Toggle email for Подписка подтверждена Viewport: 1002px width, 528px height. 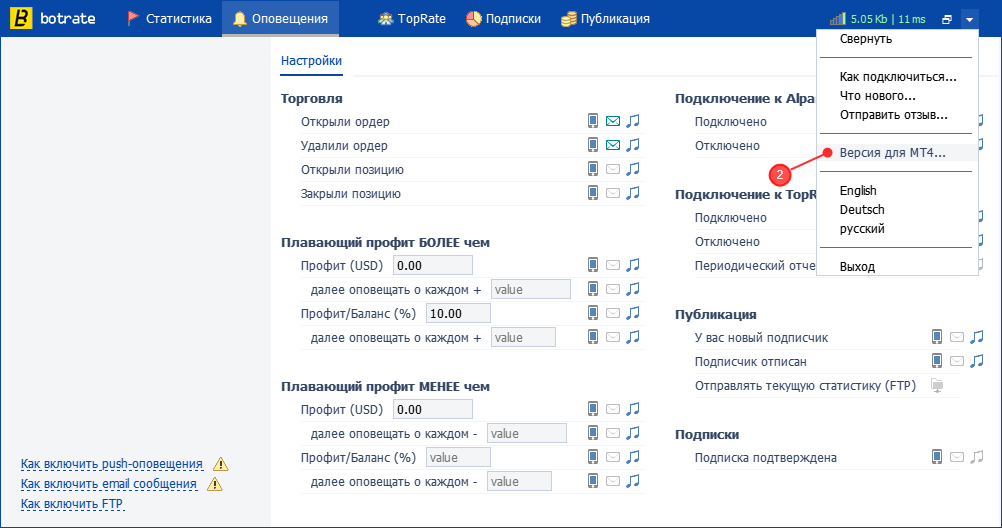(957, 457)
